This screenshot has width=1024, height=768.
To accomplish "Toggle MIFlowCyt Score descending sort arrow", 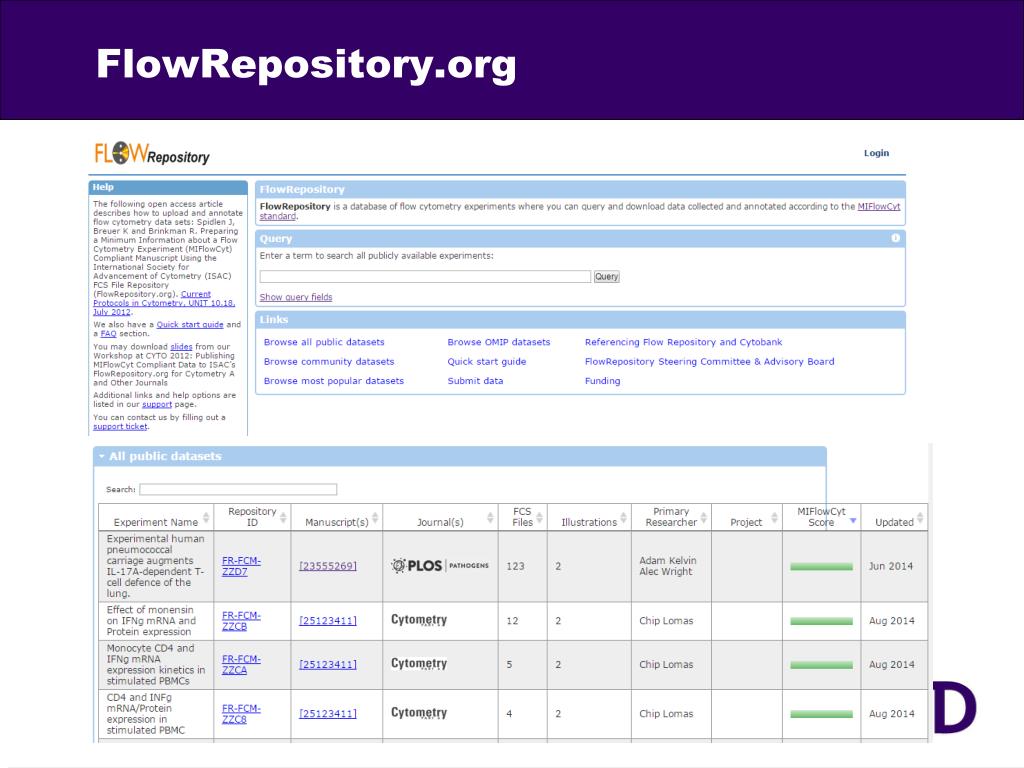I will 853,520.
